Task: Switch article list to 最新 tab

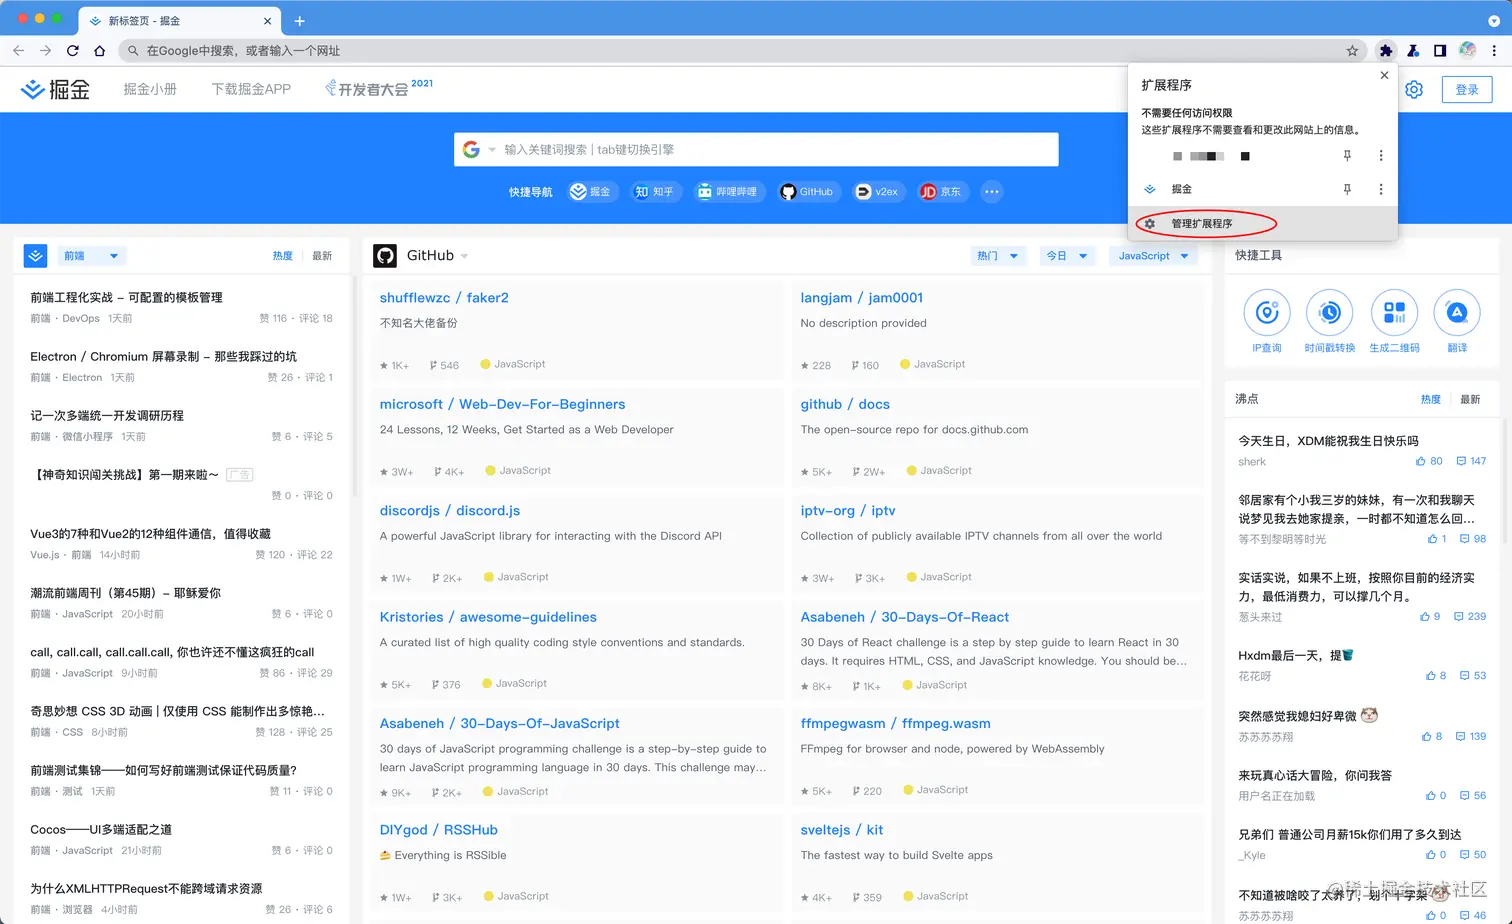Action: pyautogui.click(x=322, y=256)
